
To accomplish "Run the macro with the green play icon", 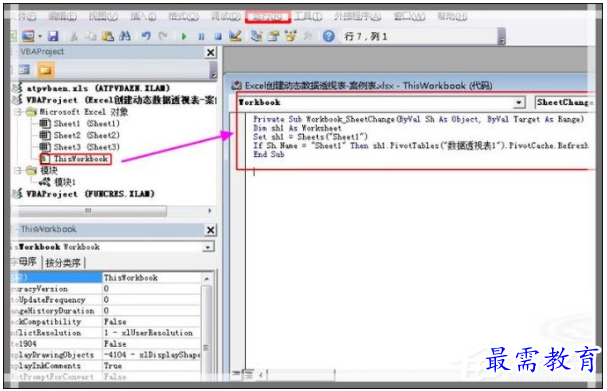I will (184, 36).
